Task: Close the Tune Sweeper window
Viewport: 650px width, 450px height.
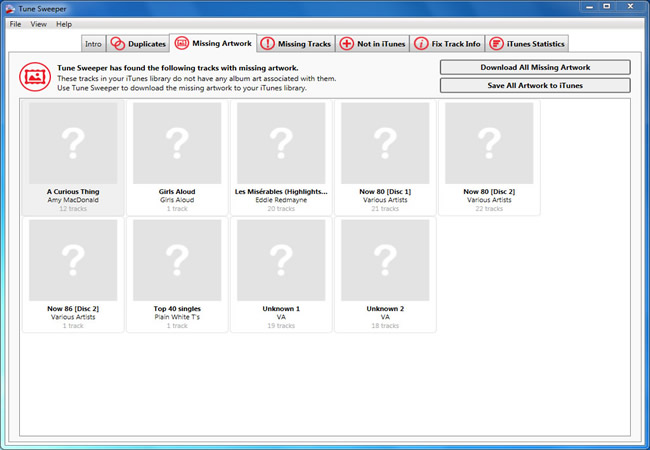Action: coord(631,7)
